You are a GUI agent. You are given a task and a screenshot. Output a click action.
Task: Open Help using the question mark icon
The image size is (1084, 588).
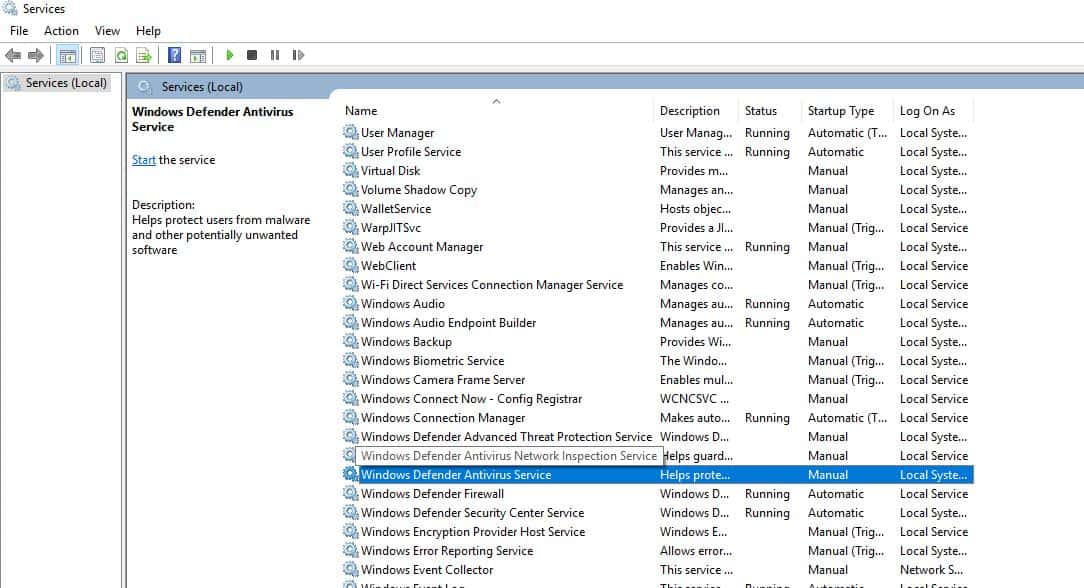tap(173, 55)
